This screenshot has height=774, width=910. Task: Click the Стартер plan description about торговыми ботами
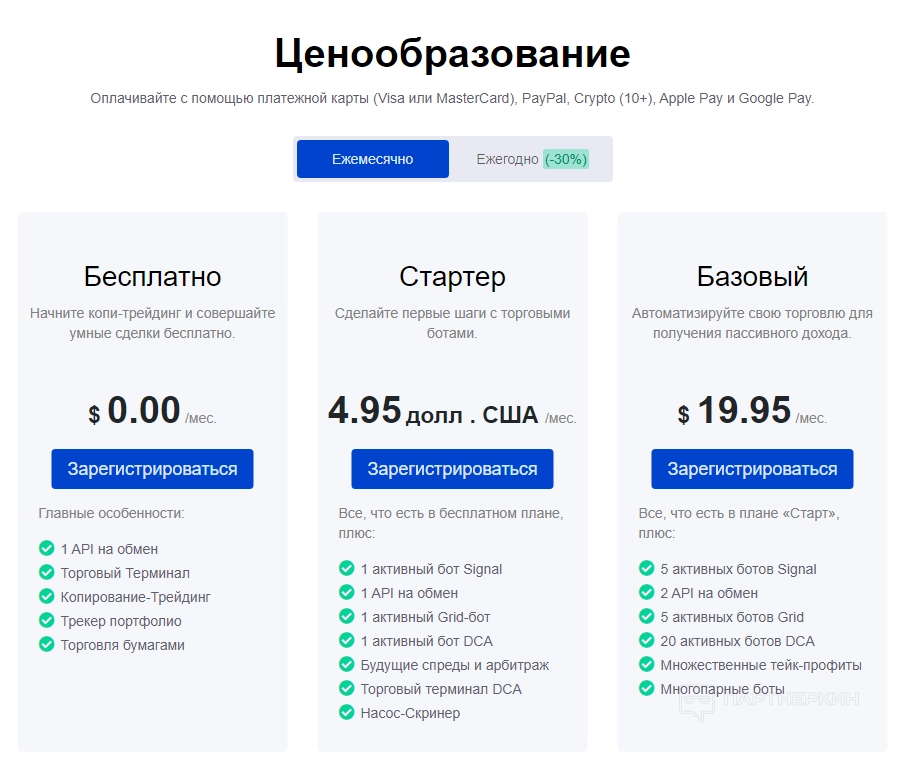pos(452,323)
